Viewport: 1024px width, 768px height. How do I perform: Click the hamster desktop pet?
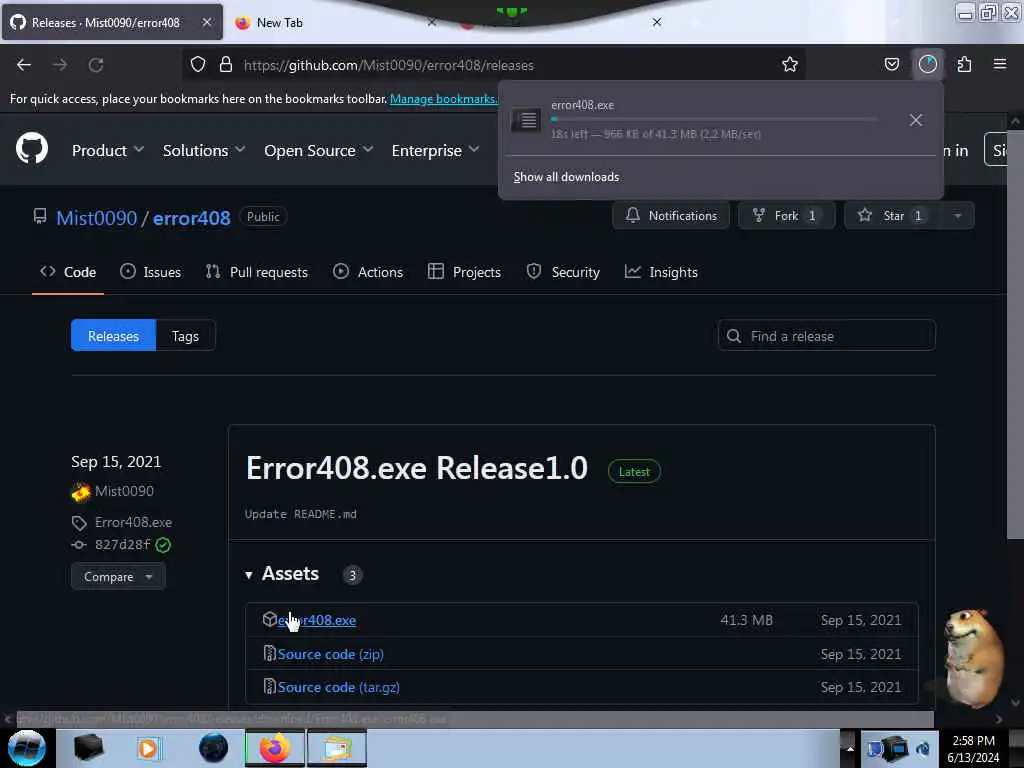[972, 658]
